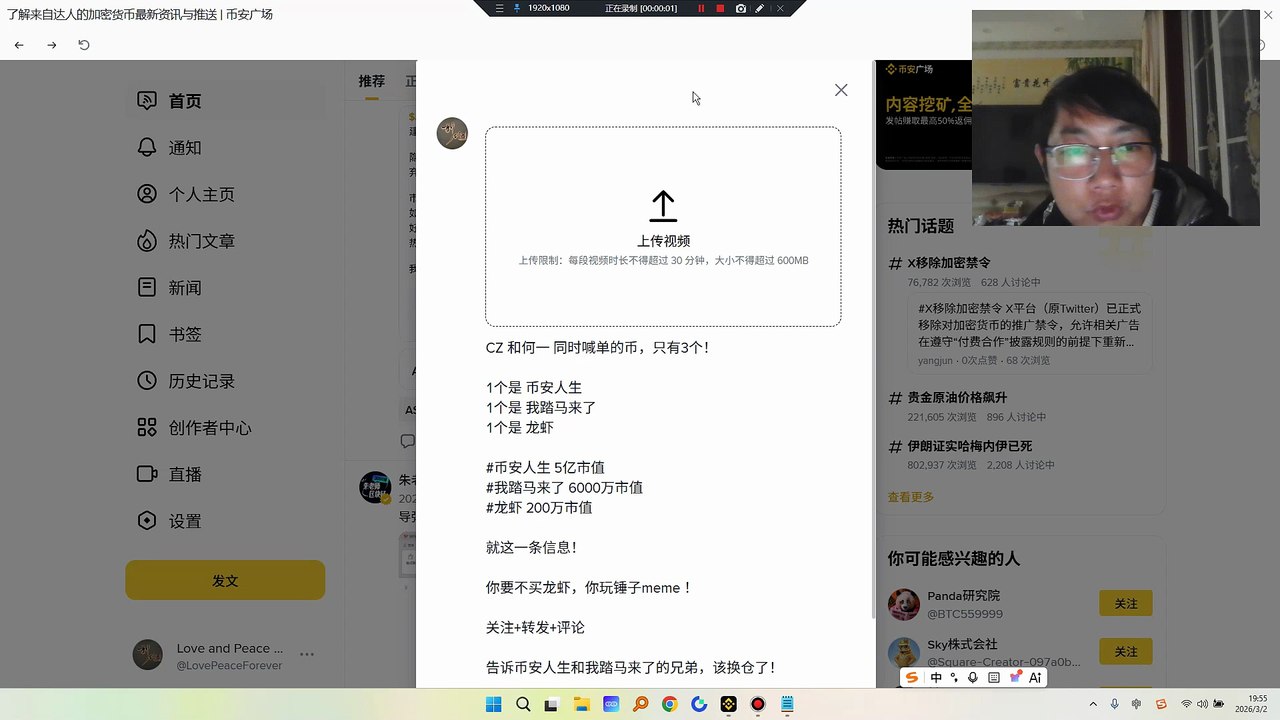Click the author avatar in the editor
The image size is (1280, 720).
(x=452, y=133)
